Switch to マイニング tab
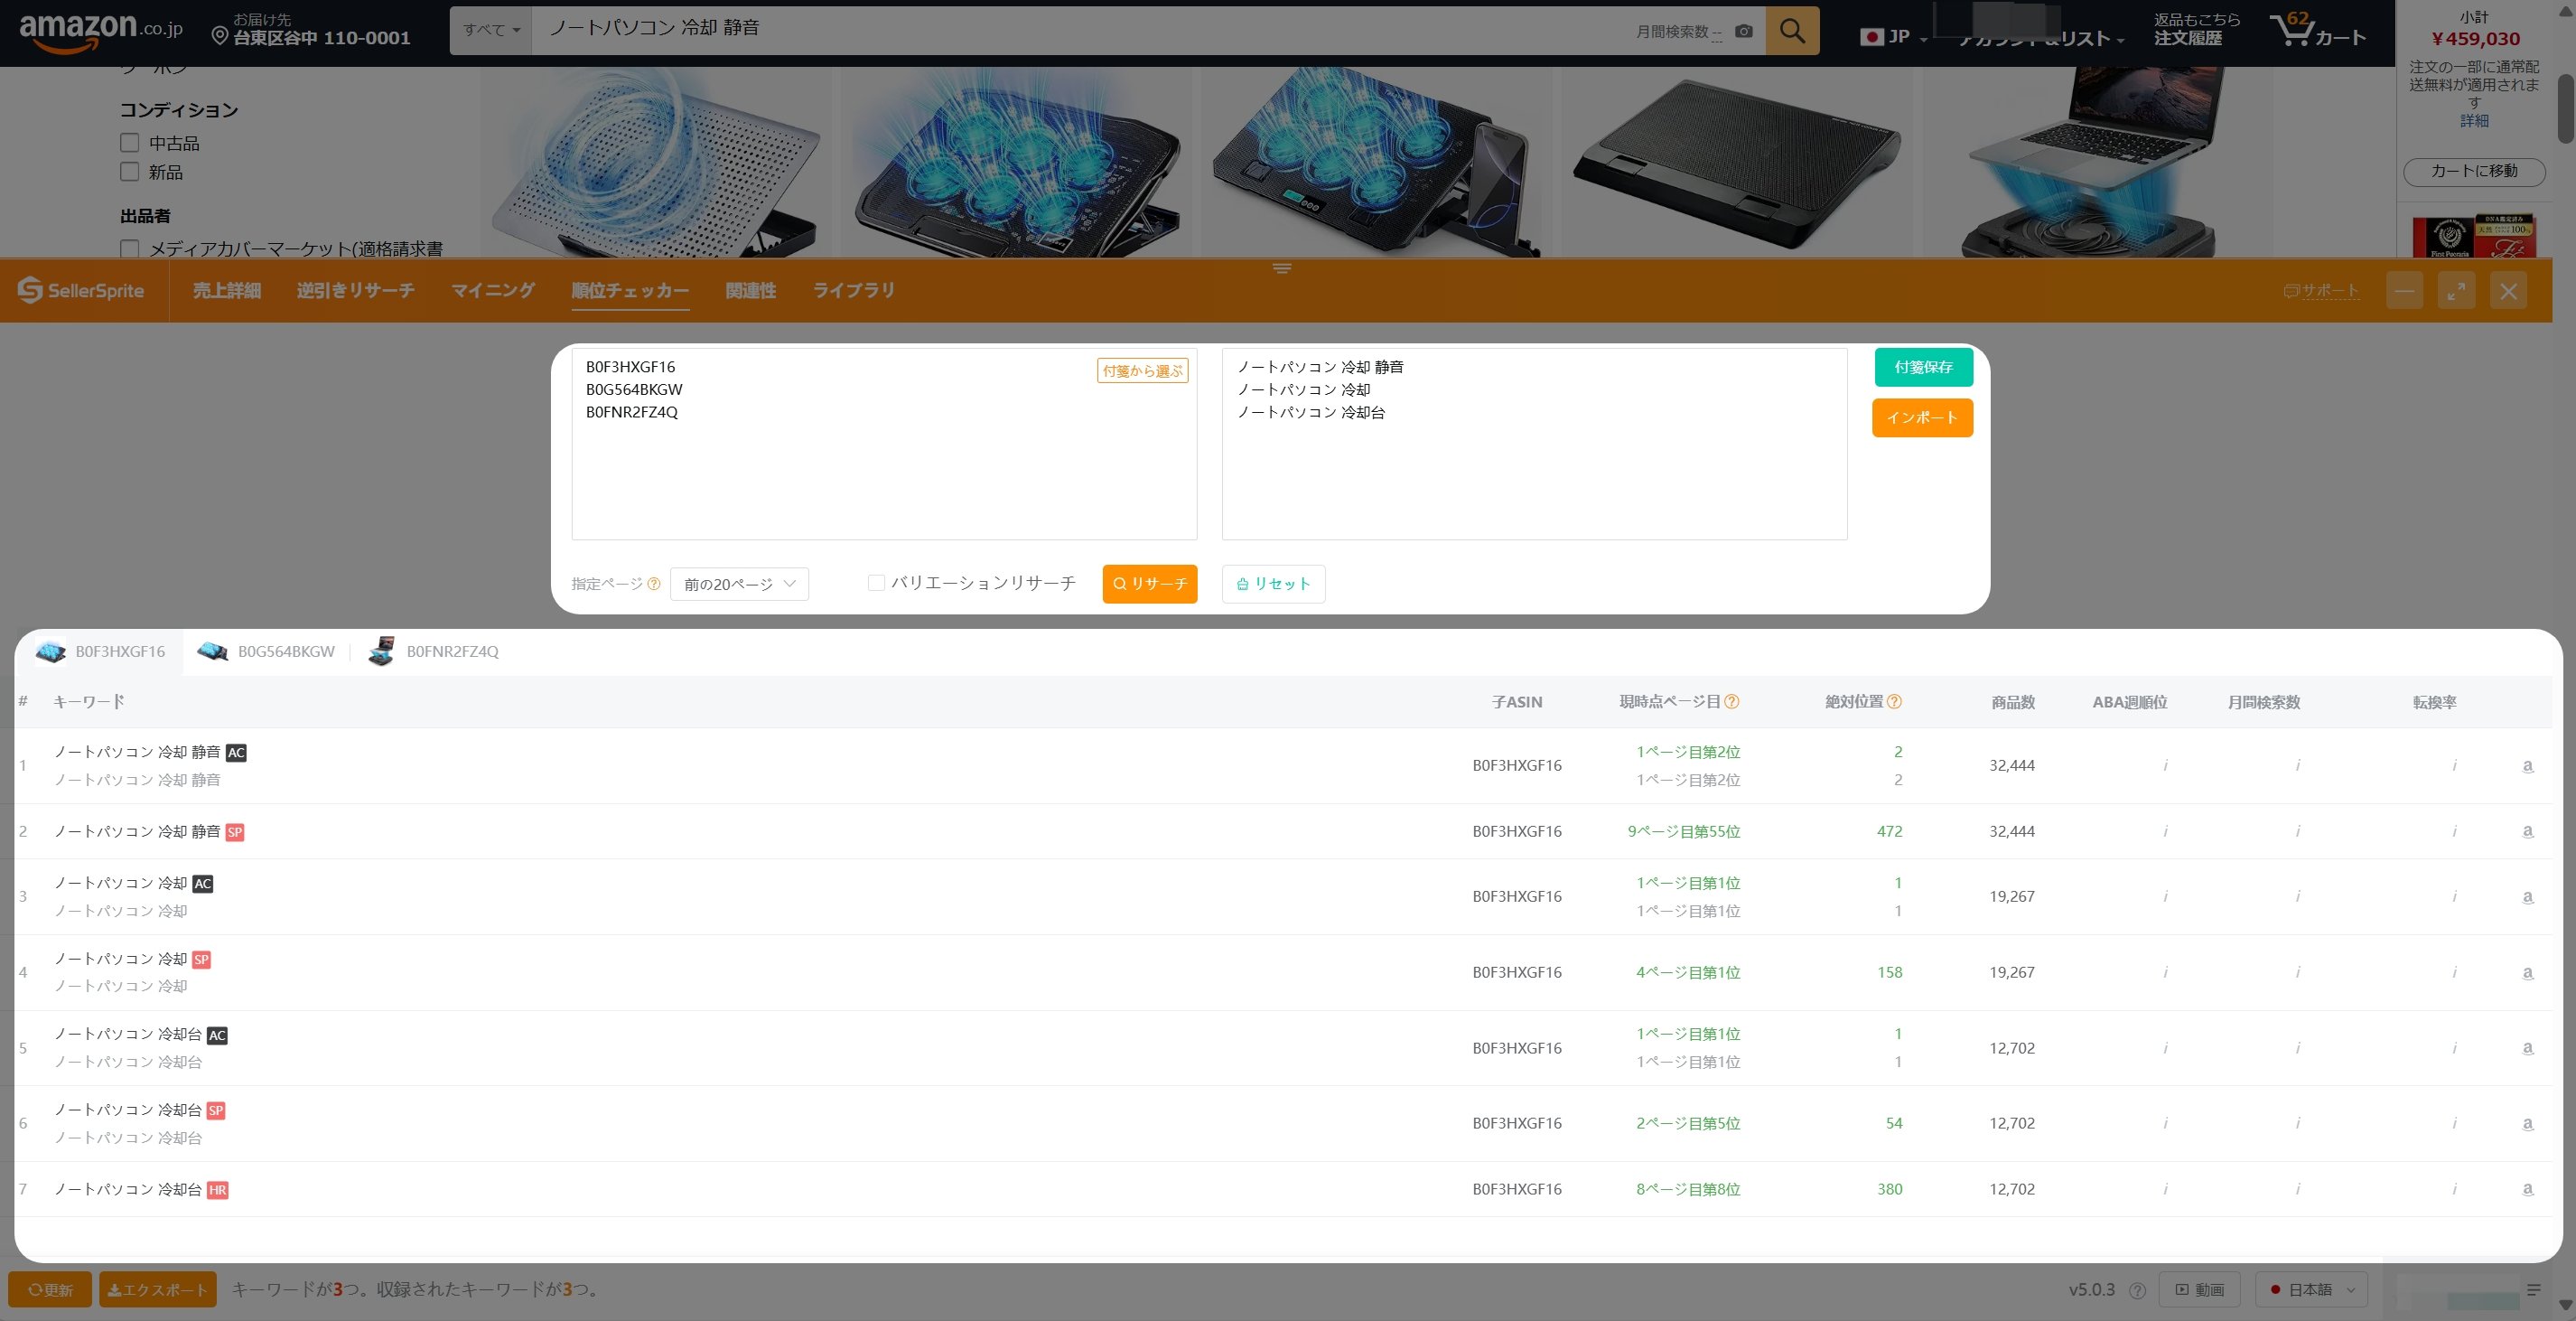 coord(493,291)
